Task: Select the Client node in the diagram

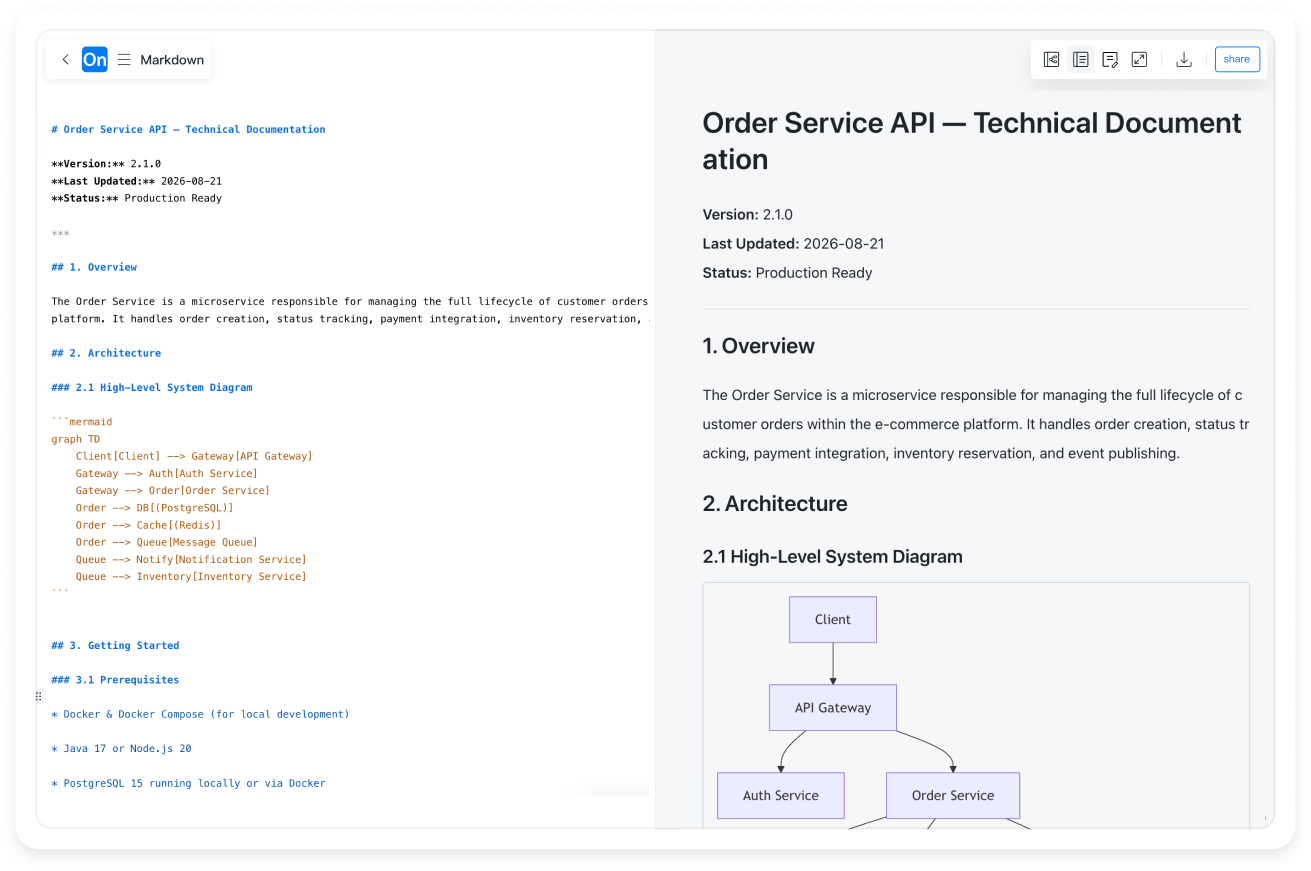Action: (x=833, y=620)
